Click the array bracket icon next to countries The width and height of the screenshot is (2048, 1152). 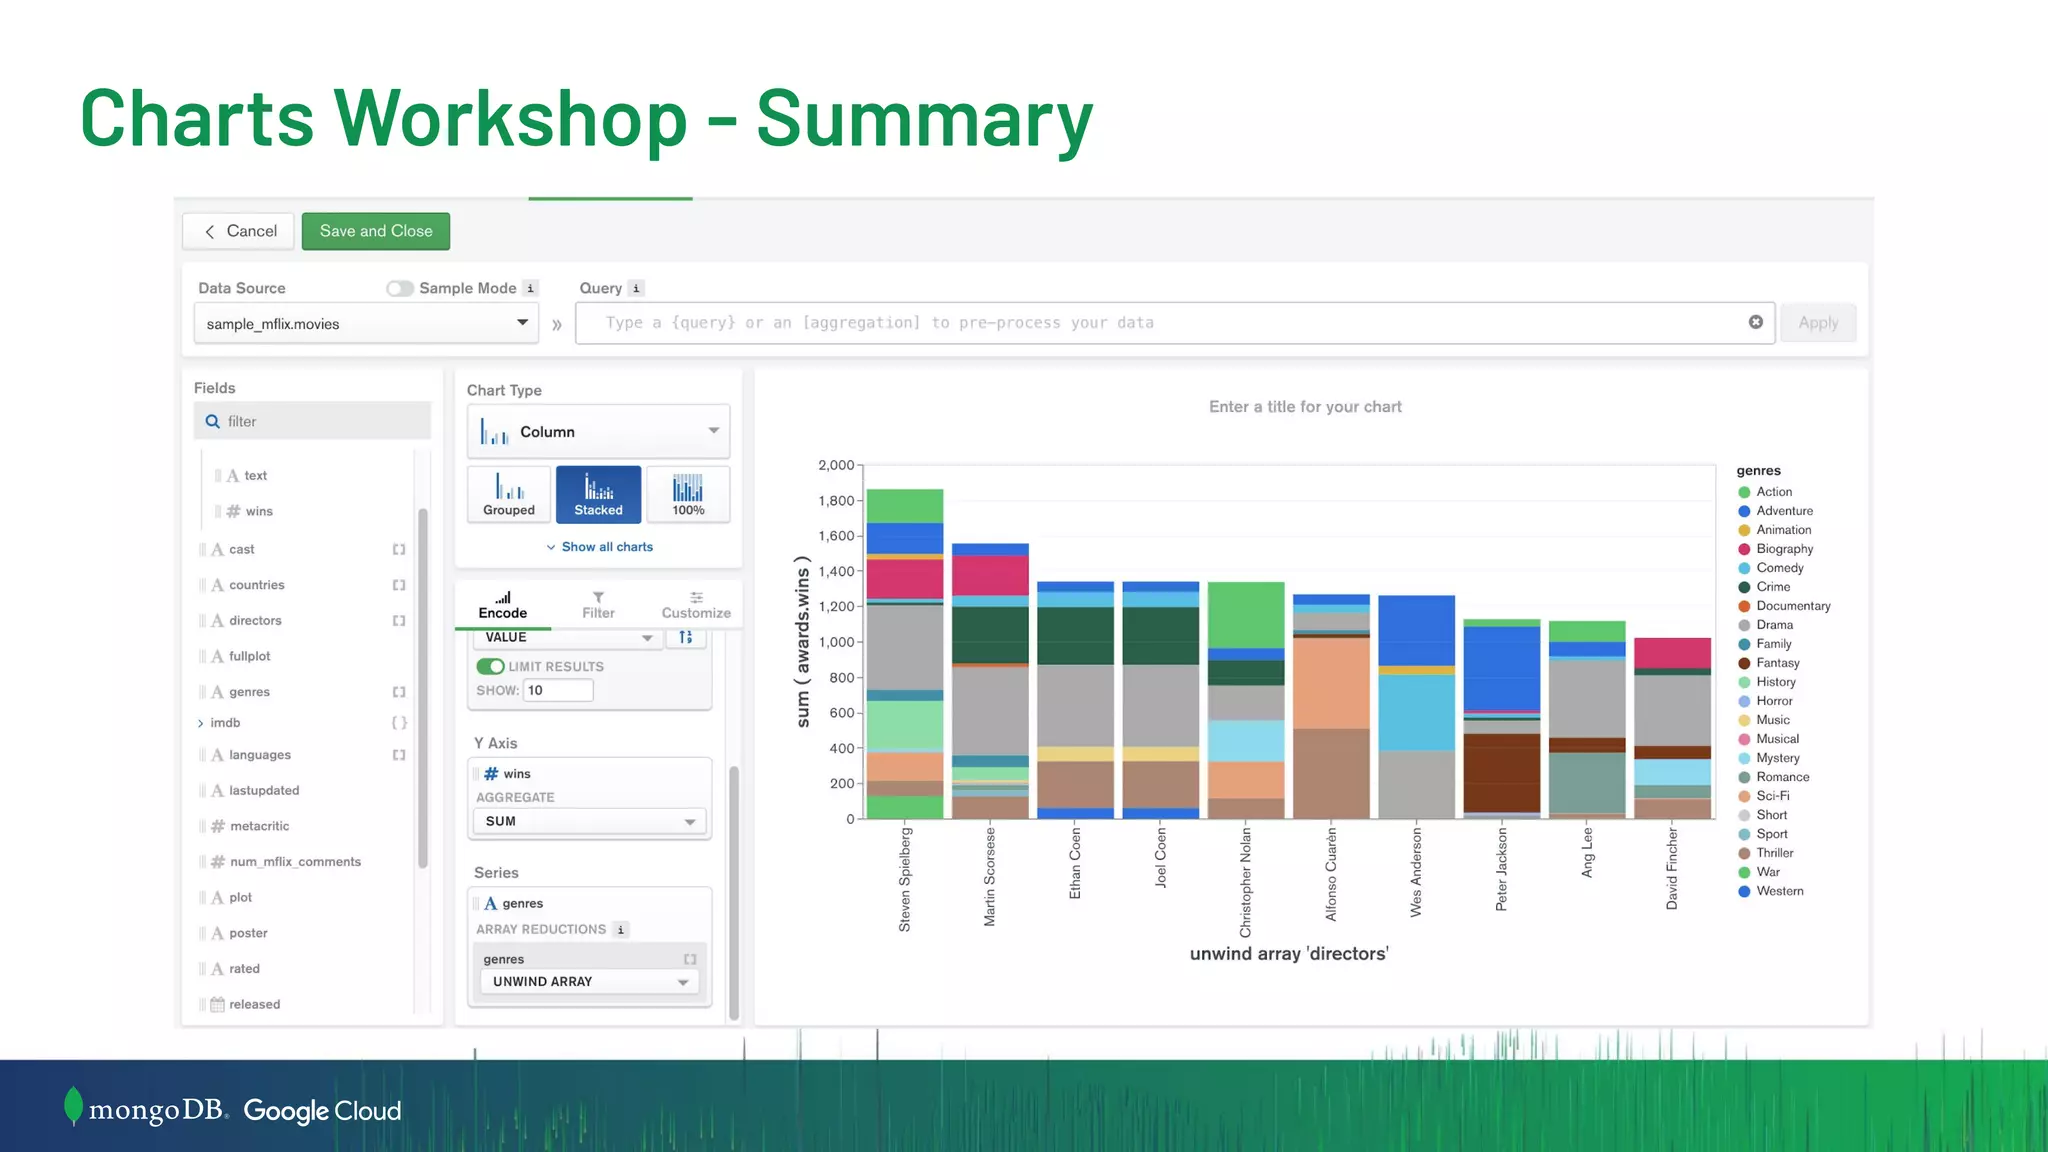[399, 585]
